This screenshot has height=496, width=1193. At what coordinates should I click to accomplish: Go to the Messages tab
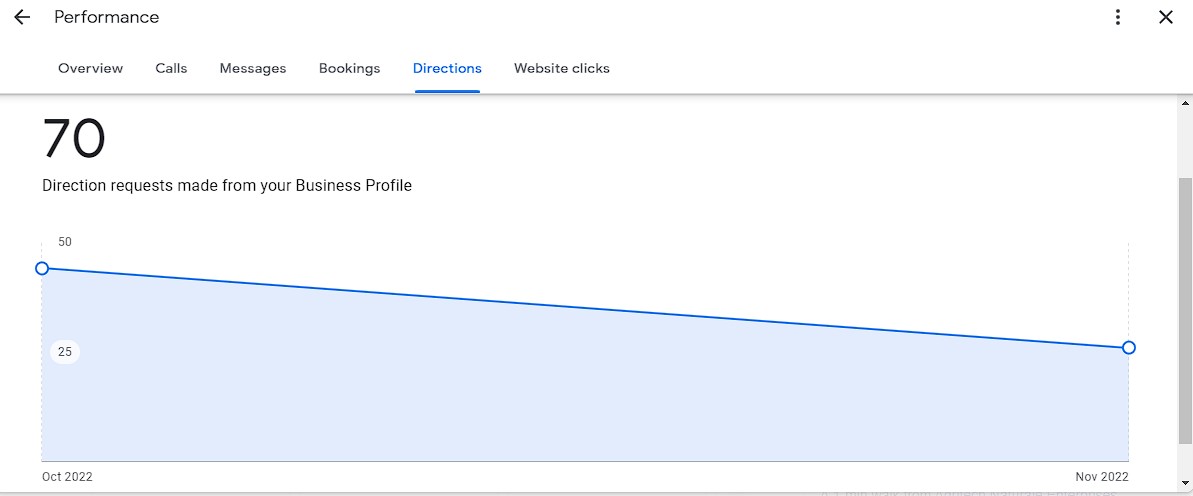coord(253,69)
